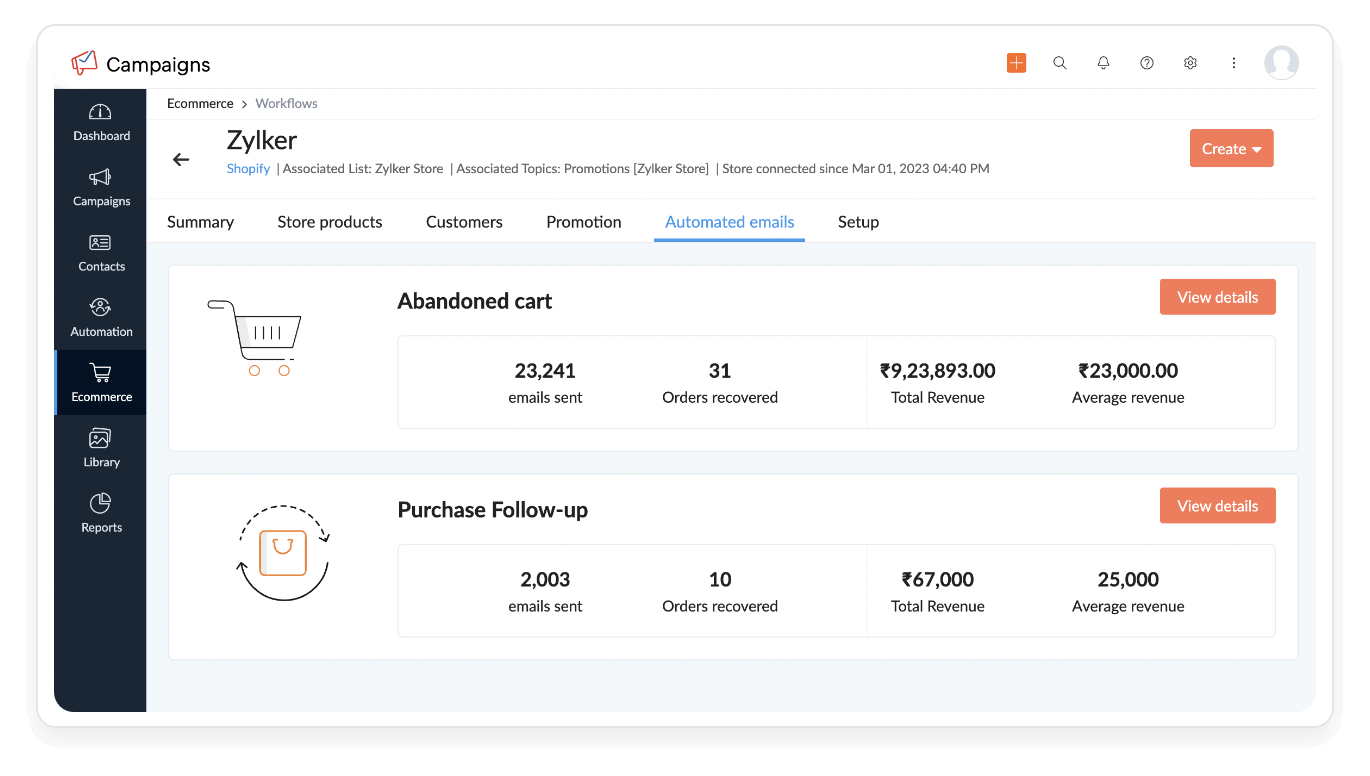This screenshot has width=1370, height=776.
Task: Expand the Create dropdown button
Action: 1231,148
